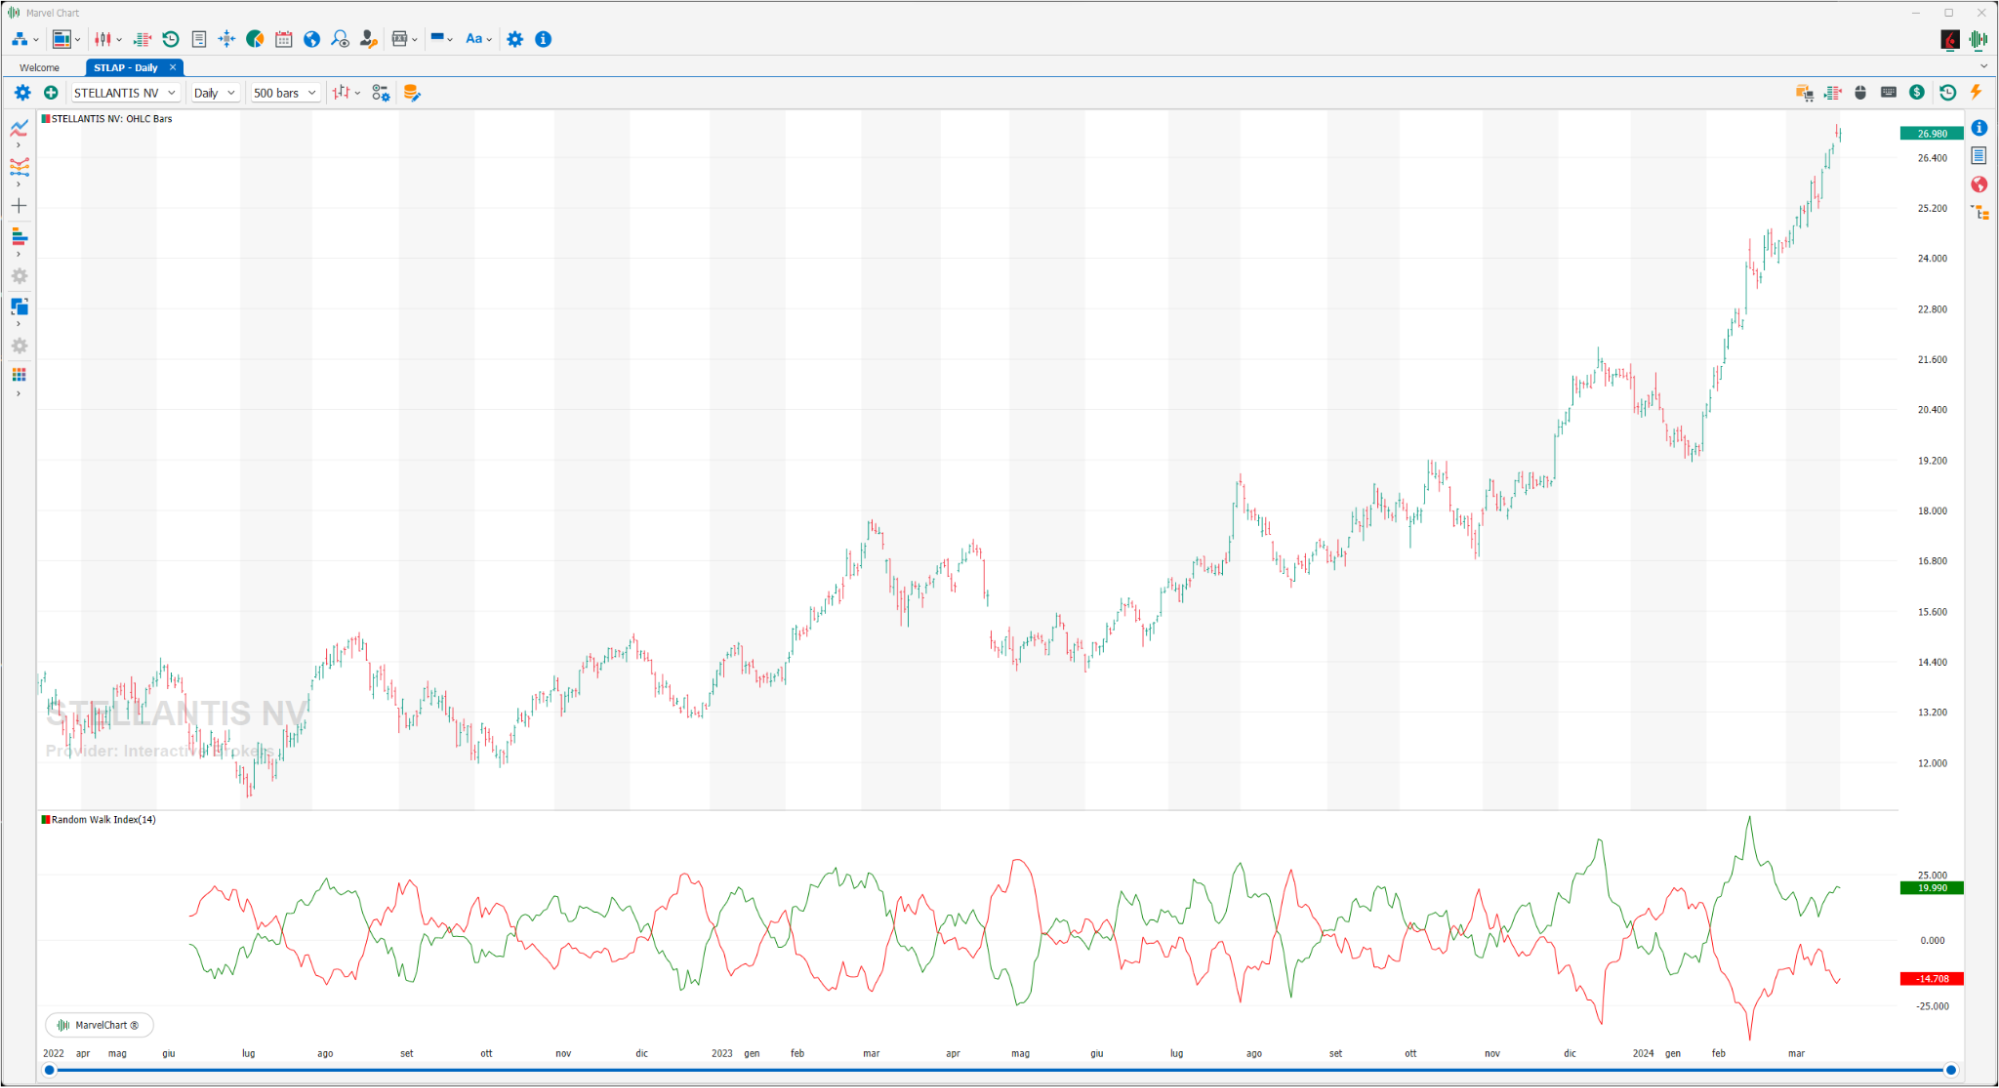The height and width of the screenshot is (1088, 1999).
Task: Toggle mouse trading icon in chart toolbar
Action: (x=1860, y=92)
